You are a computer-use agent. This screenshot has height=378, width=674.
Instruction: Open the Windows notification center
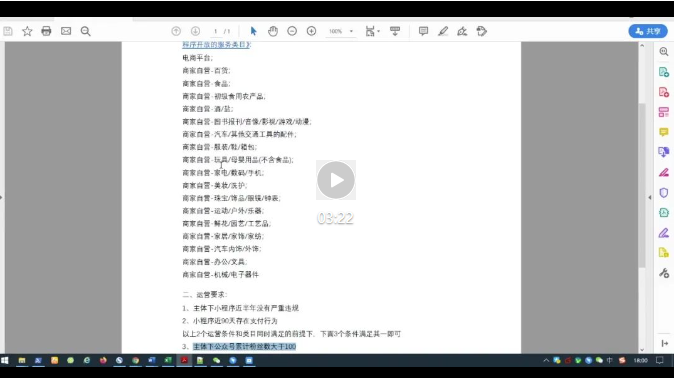(x=660, y=360)
